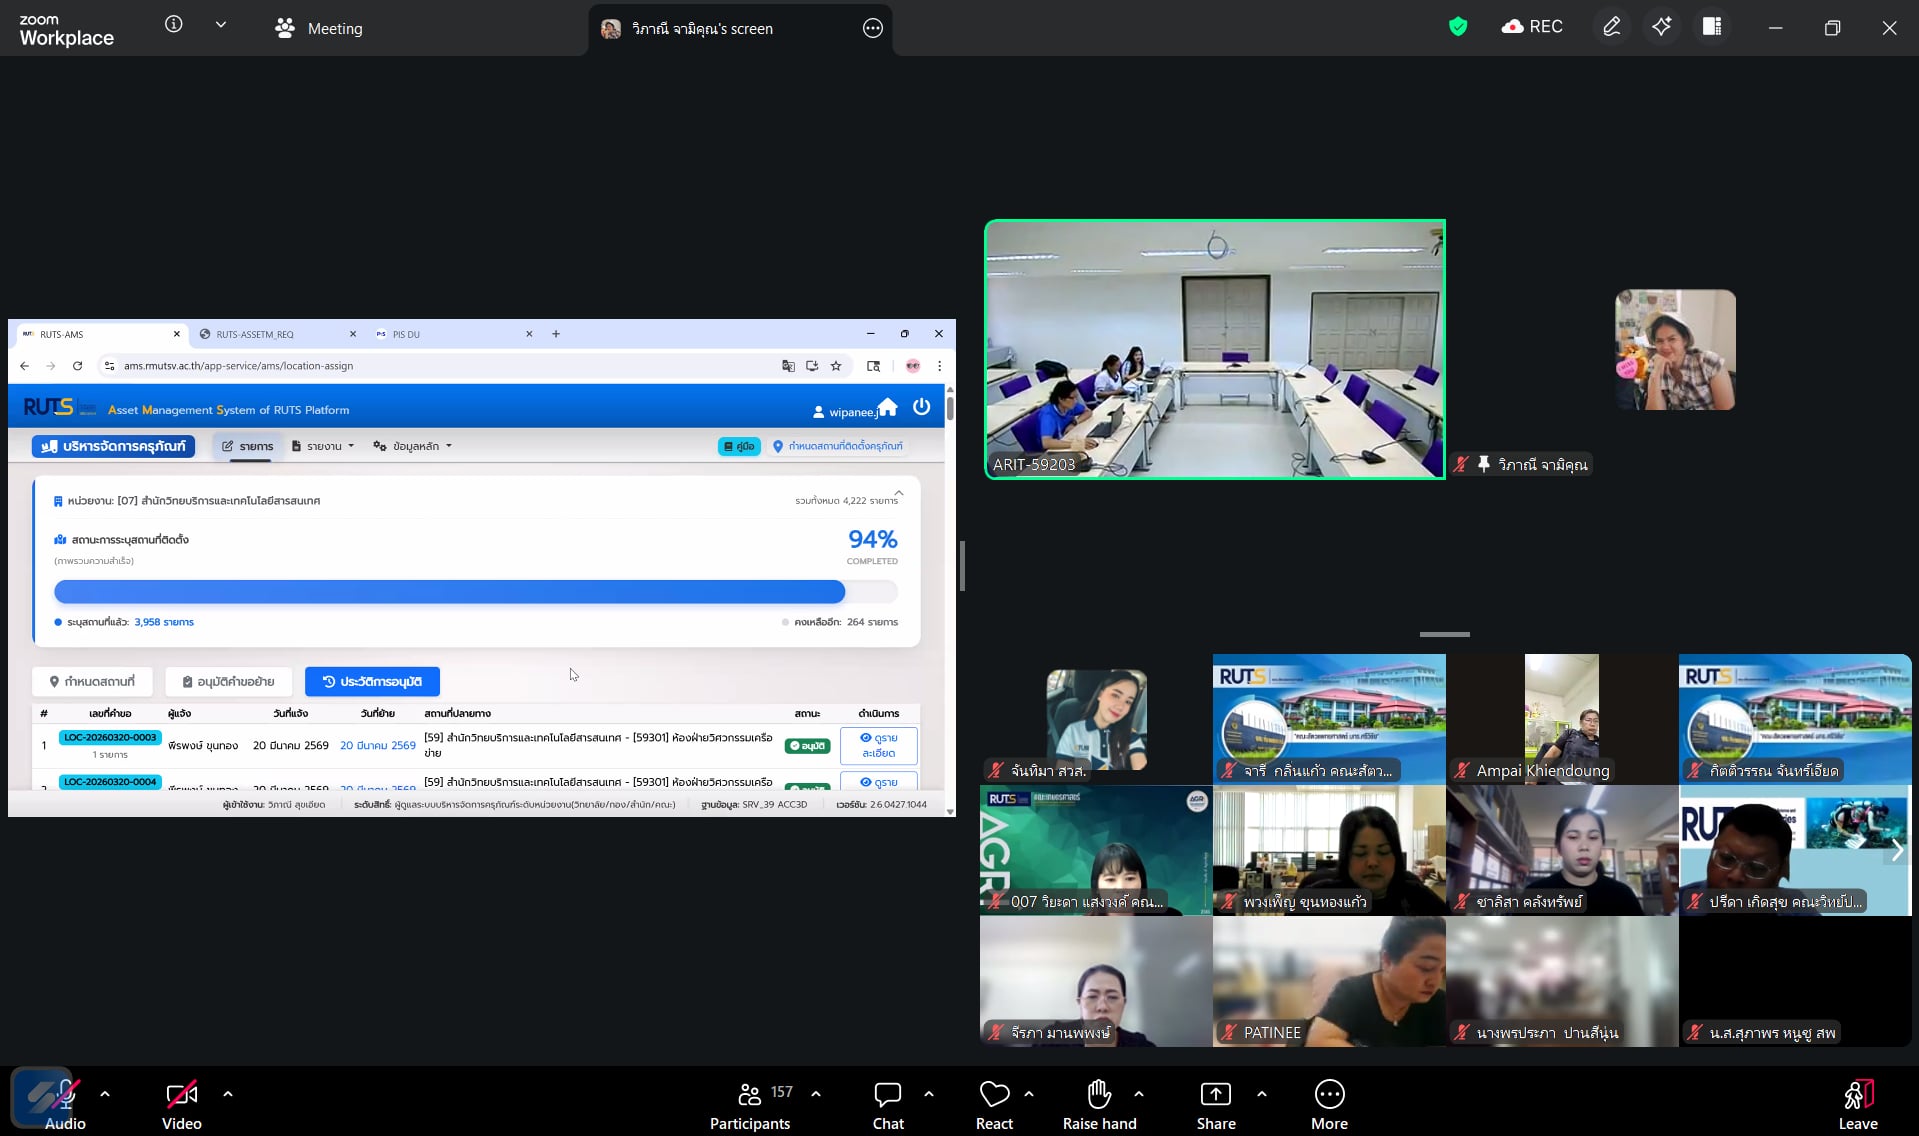The width and height of the screenshot is (1919, 1136).
Task: Expand the video options arrow
Action: coord(228,1094)
